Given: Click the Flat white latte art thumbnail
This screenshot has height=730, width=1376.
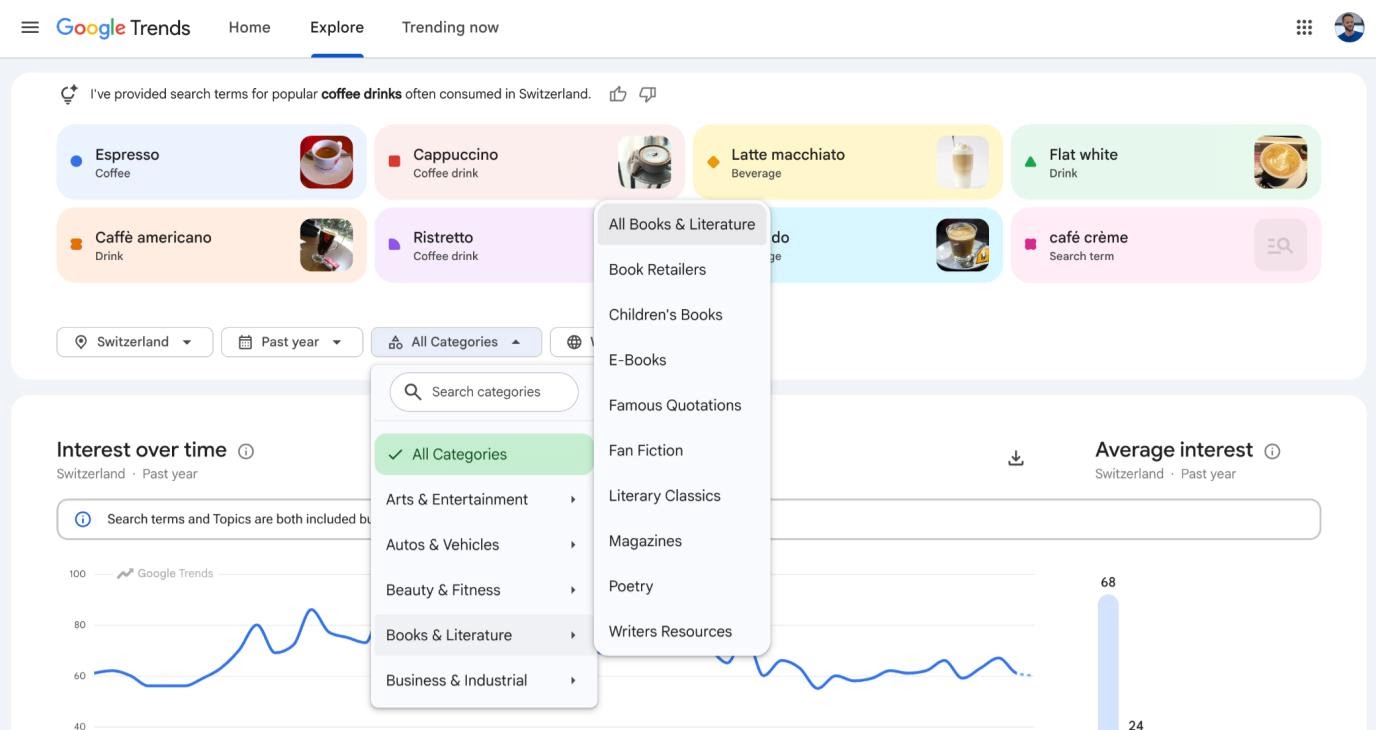Looking at the screenshot, I should point(1281,162).
